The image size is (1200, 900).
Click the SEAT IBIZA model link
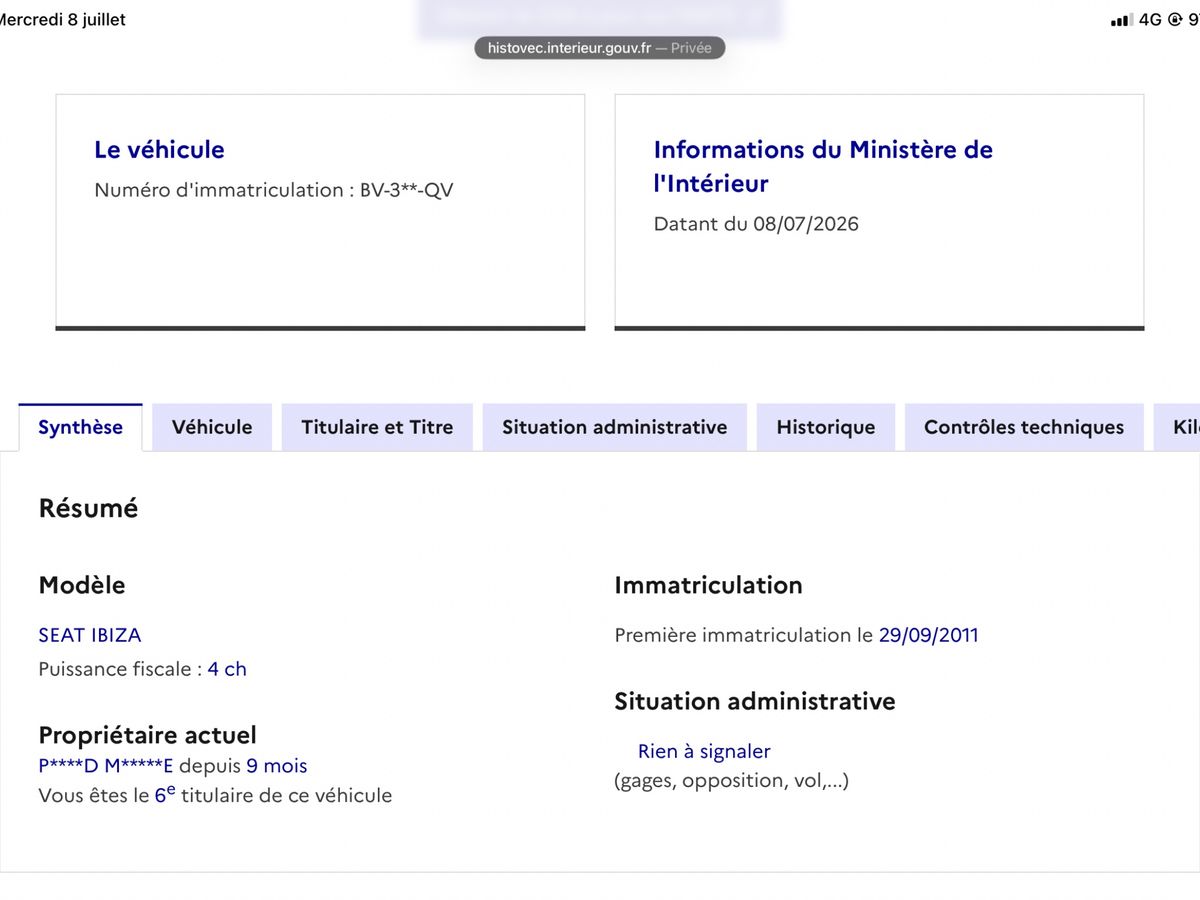pyautogui.click(x=90, y=635)
